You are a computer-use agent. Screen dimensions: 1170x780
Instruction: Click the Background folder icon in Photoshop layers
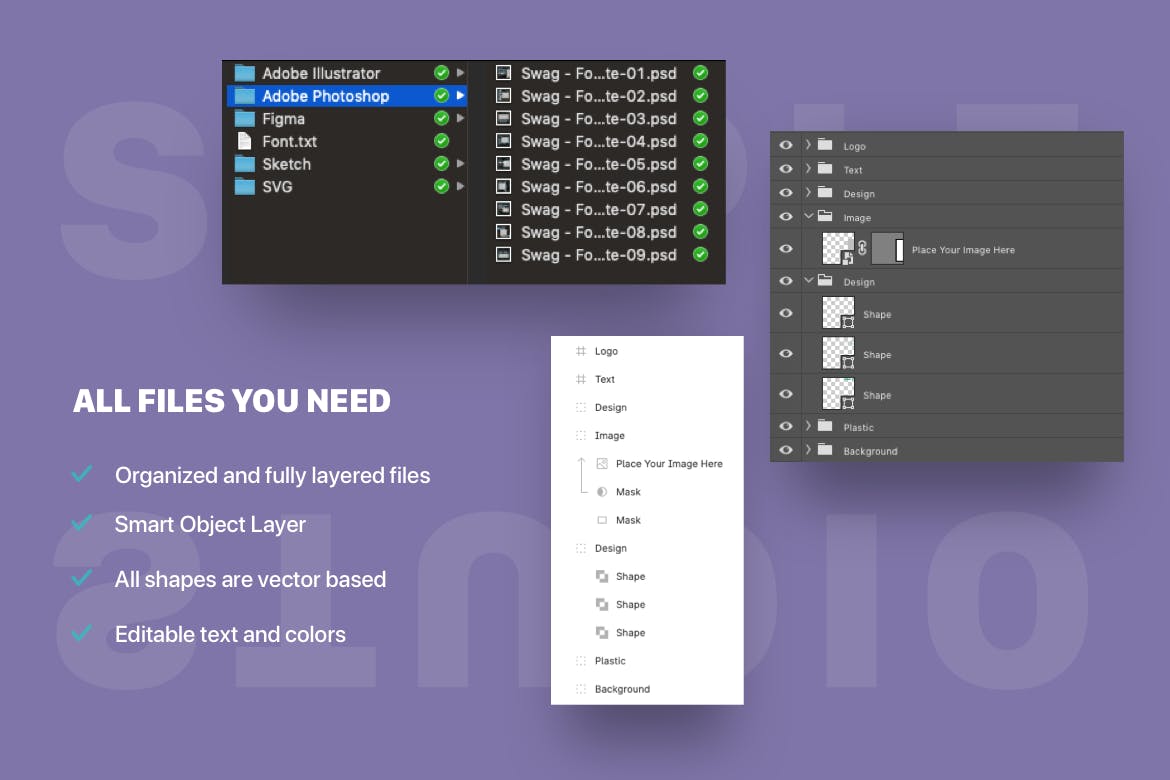click(825, 449)
